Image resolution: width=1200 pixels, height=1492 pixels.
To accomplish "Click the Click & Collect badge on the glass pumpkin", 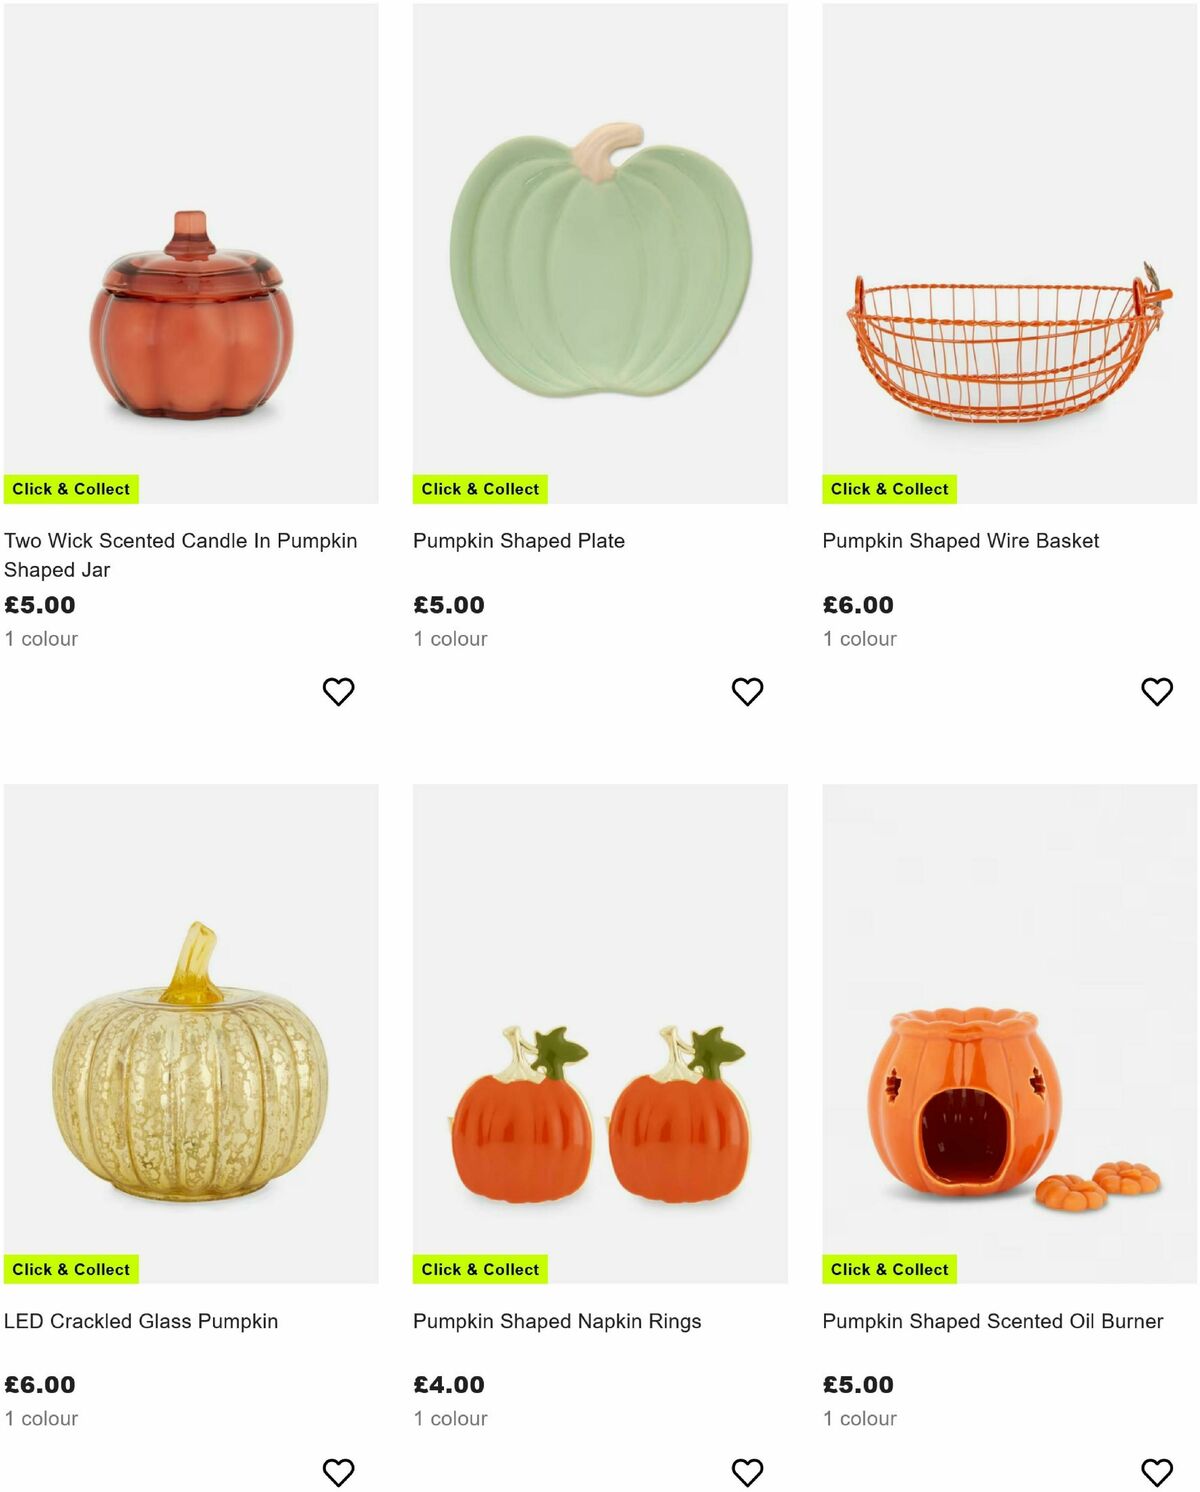I will click(72, 1269).
